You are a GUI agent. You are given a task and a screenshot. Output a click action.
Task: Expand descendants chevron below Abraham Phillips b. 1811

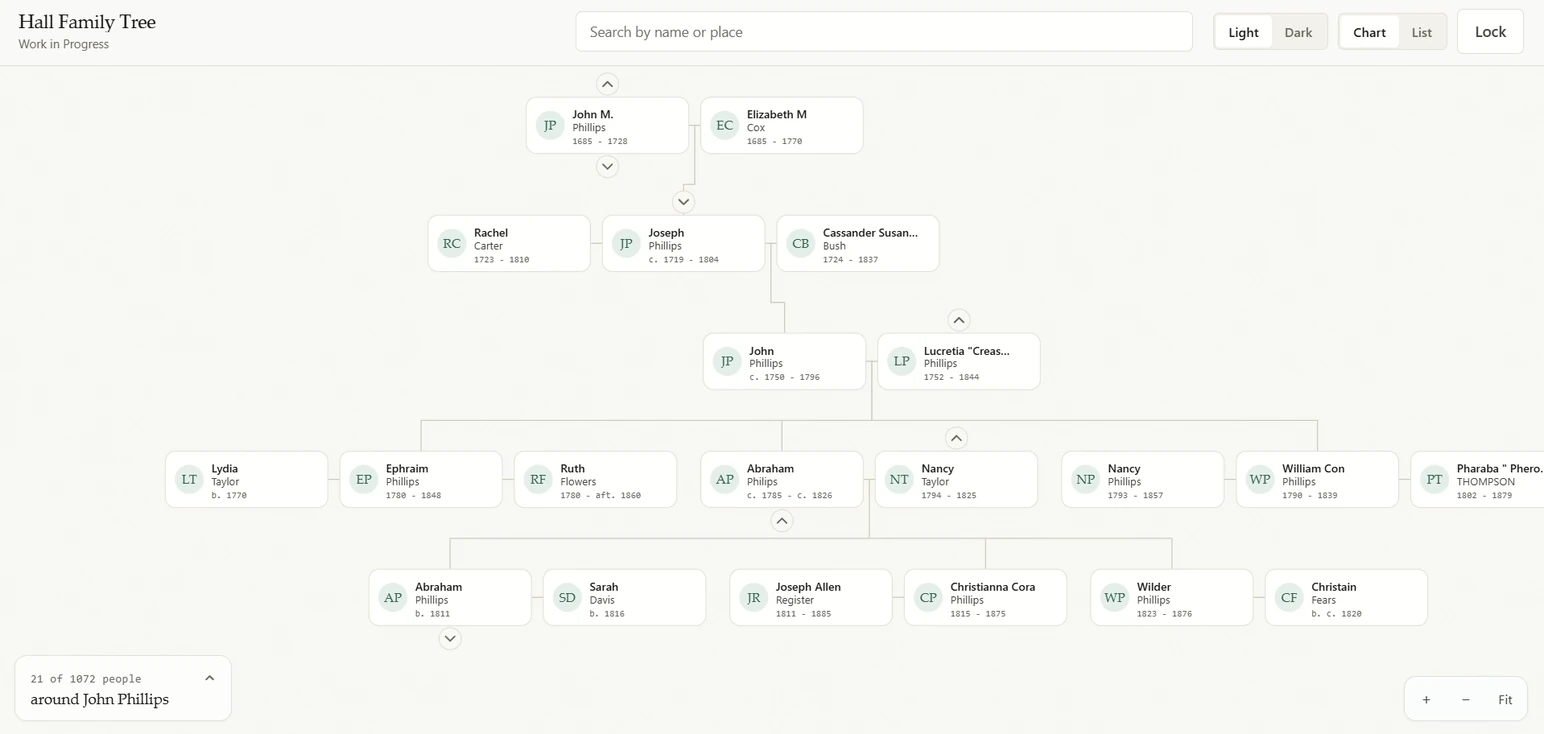click(450, 639)
